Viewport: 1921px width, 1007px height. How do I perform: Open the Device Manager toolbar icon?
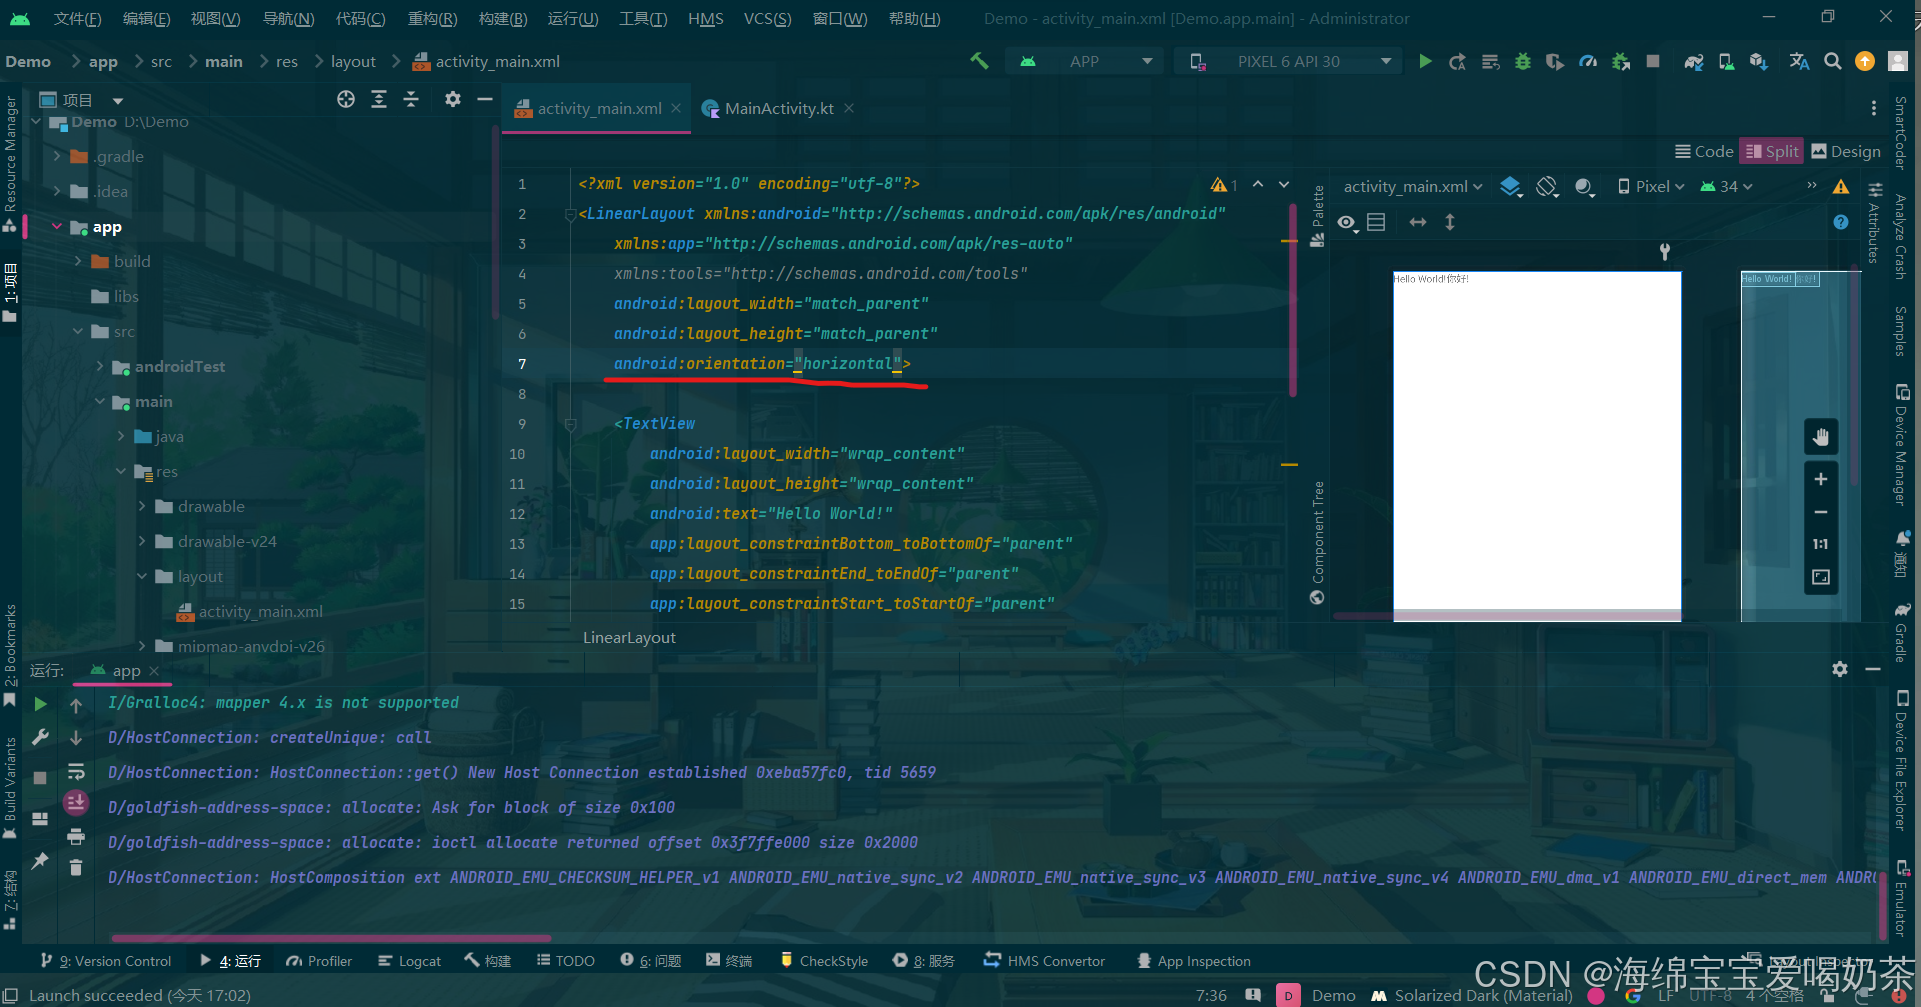coord(1726,61)
